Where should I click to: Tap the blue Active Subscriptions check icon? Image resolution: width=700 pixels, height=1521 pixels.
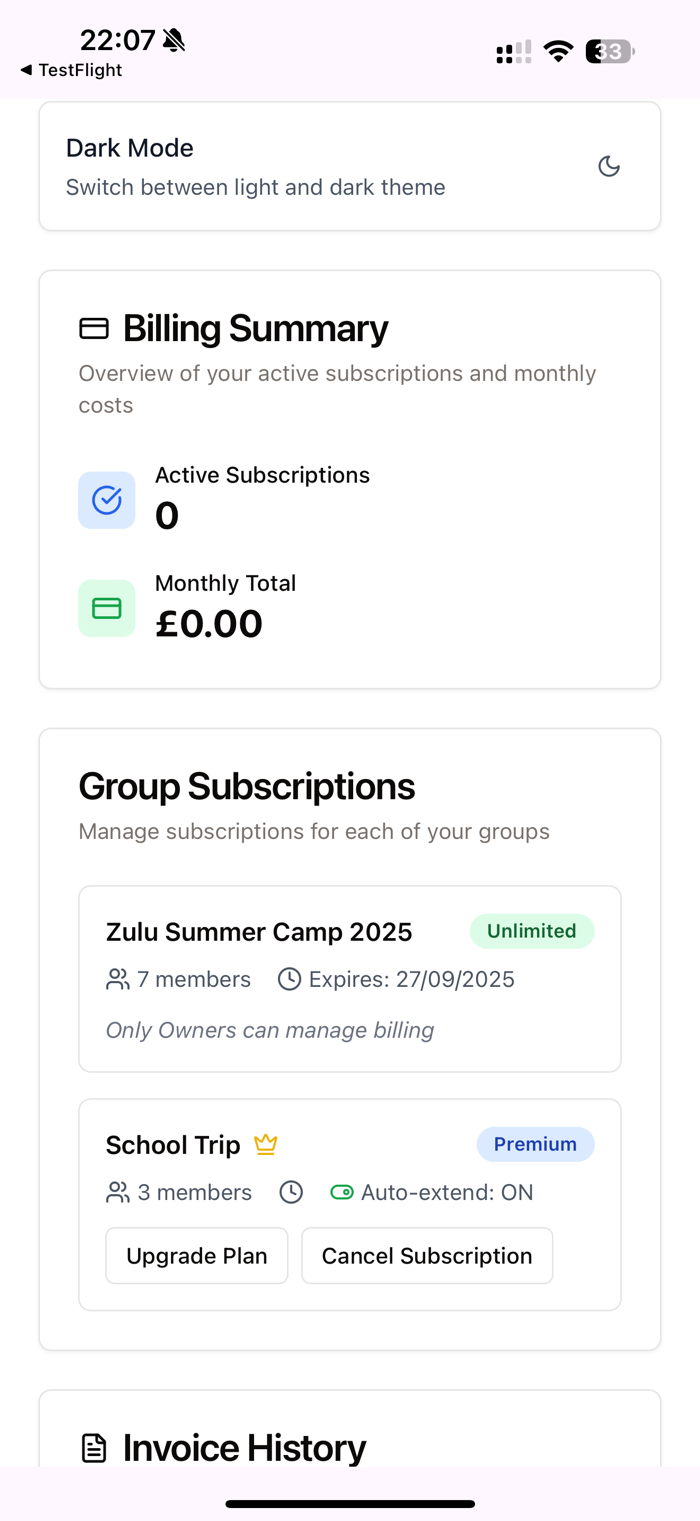107,500
